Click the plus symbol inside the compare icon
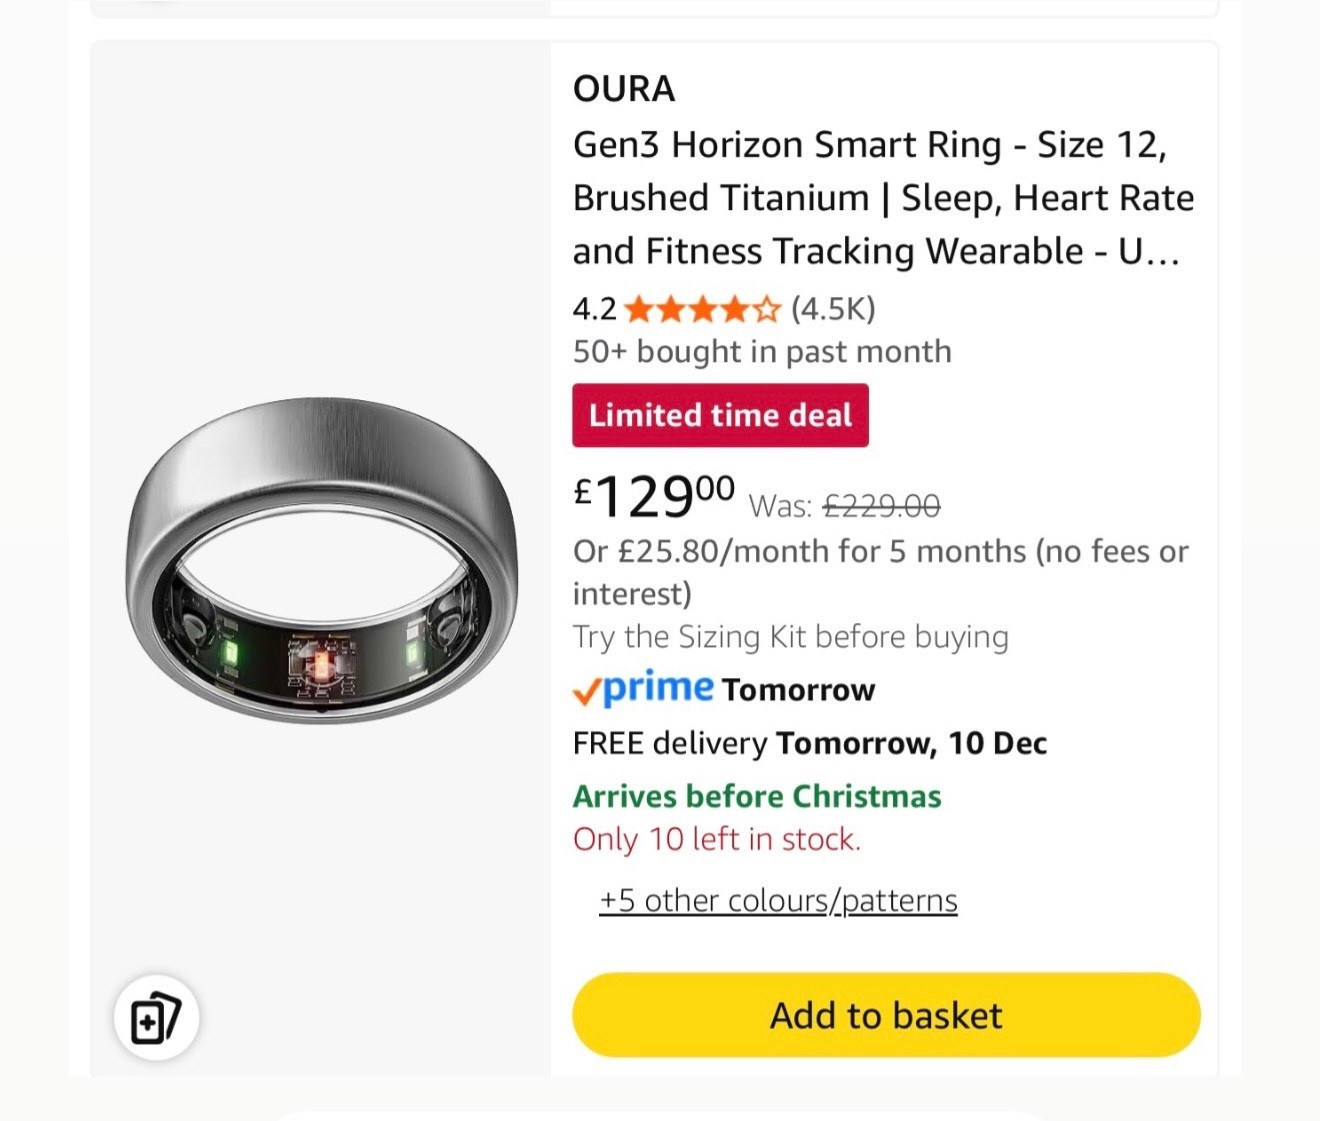The width and height of the screenshot is (1320, 1121). click(x=148, y=1022)
